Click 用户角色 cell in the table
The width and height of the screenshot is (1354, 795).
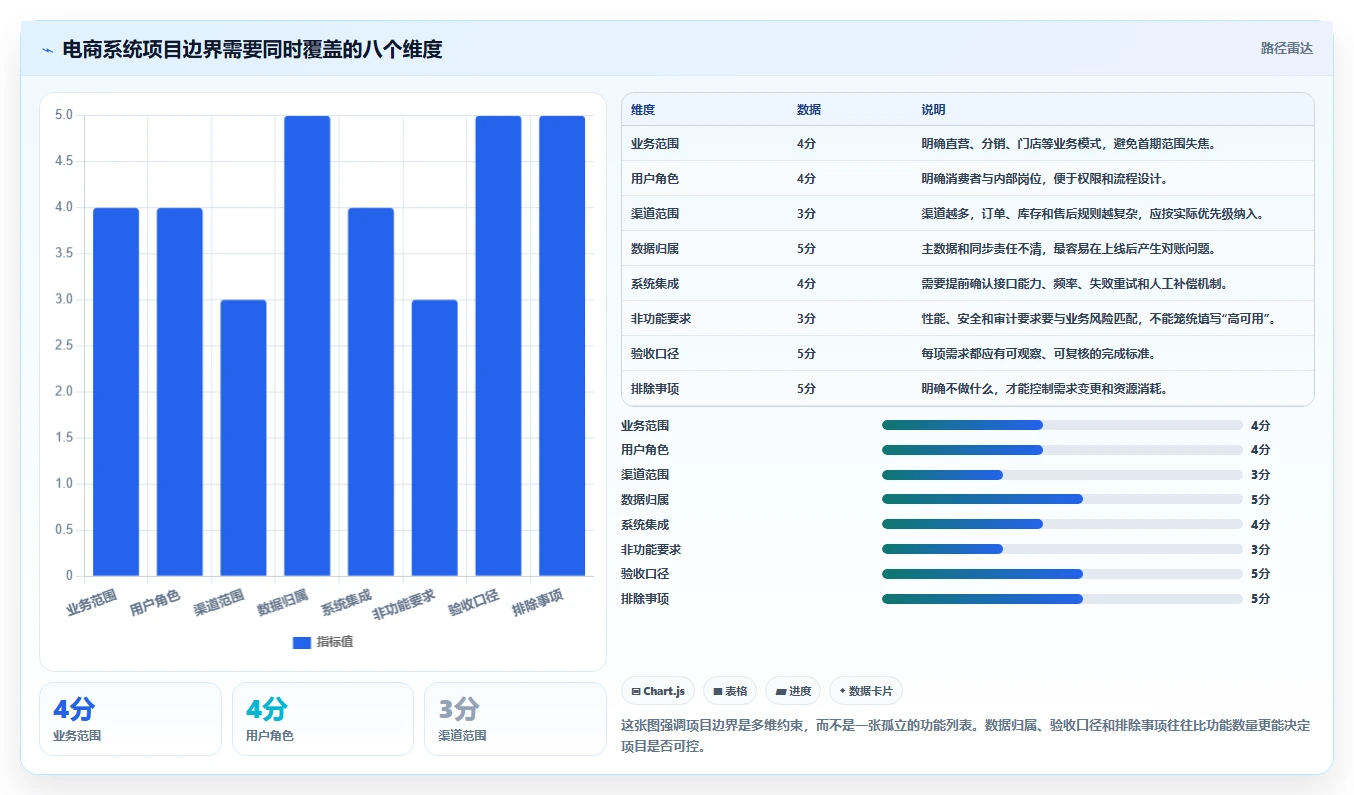click(x=655, y=179)
